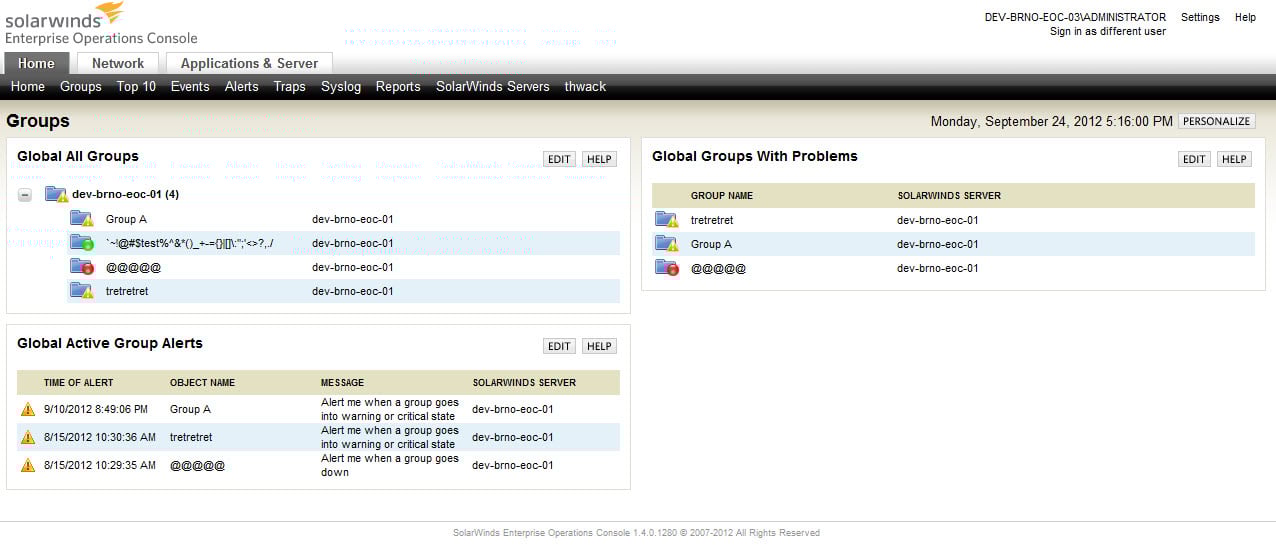This screenshot has width=1276, height=549.
Task: Click the Monday, September 24, 2012 date text
Action: point(1052,121)
